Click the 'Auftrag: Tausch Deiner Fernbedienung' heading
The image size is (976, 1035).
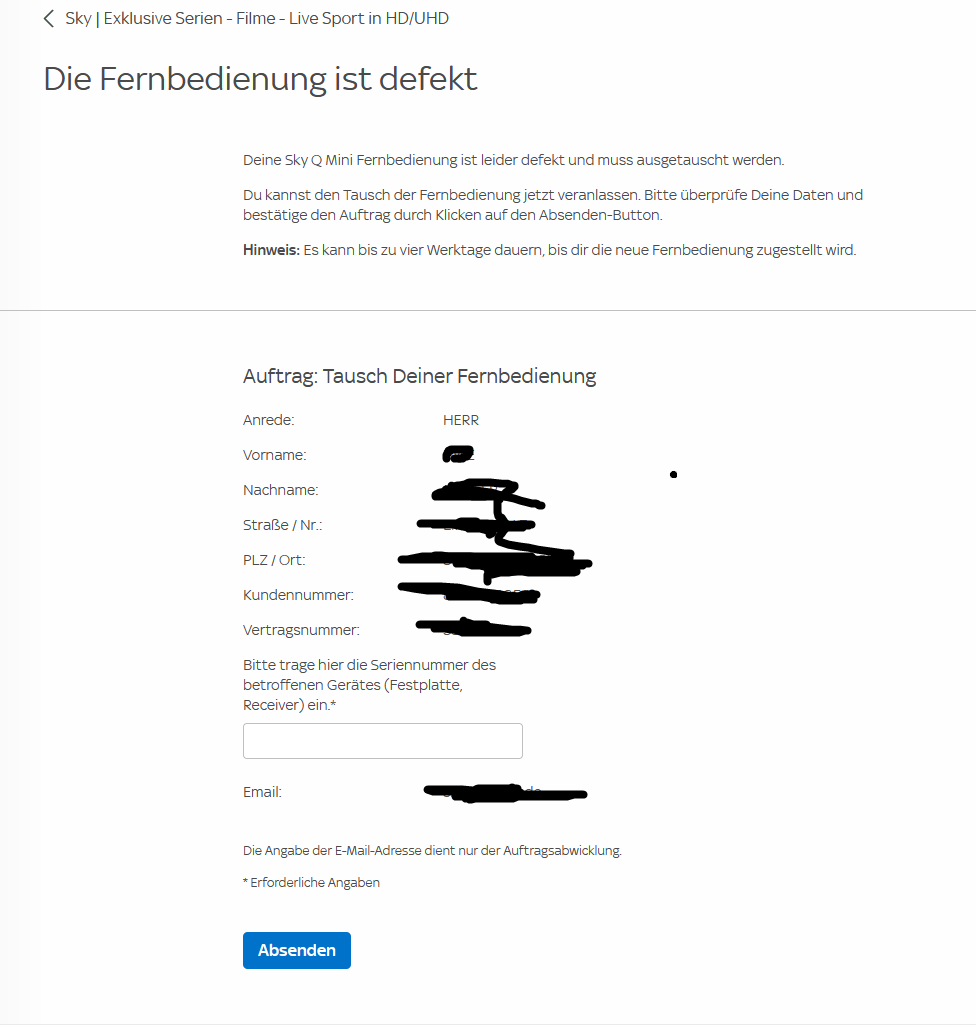pyautogui.click(x=419, y=376)
